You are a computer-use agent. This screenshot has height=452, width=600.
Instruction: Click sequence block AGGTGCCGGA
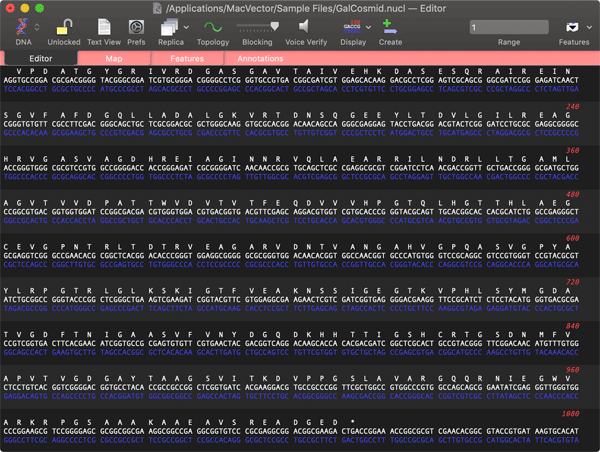coord(26,80)
